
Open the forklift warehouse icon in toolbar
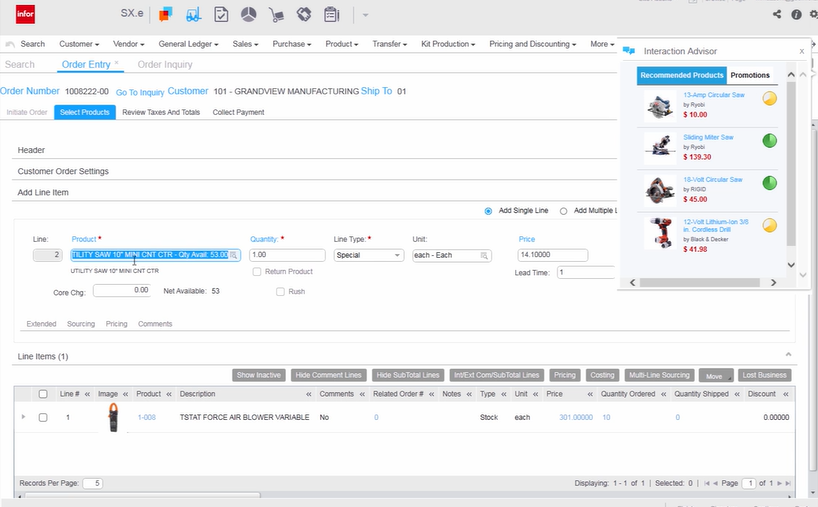click(193, 15)
